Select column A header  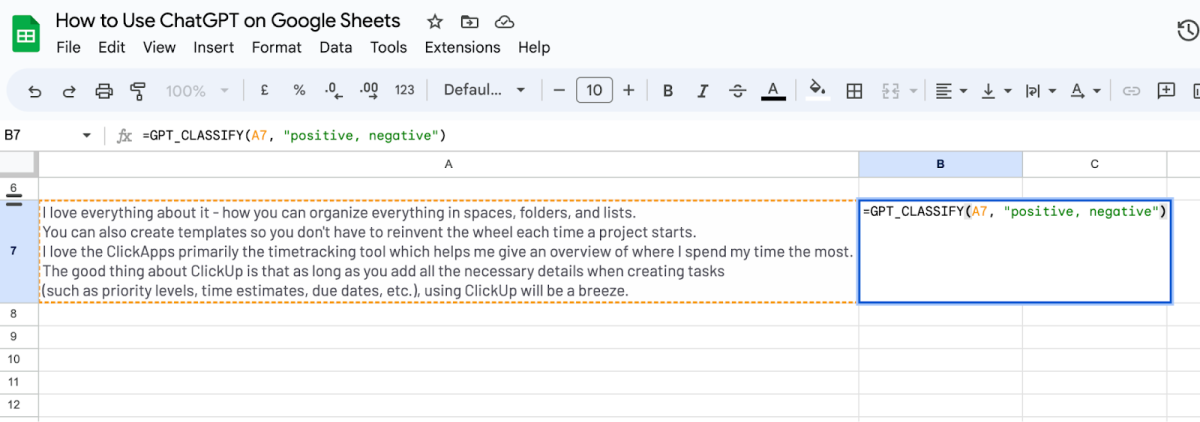(x=448, y=164)
